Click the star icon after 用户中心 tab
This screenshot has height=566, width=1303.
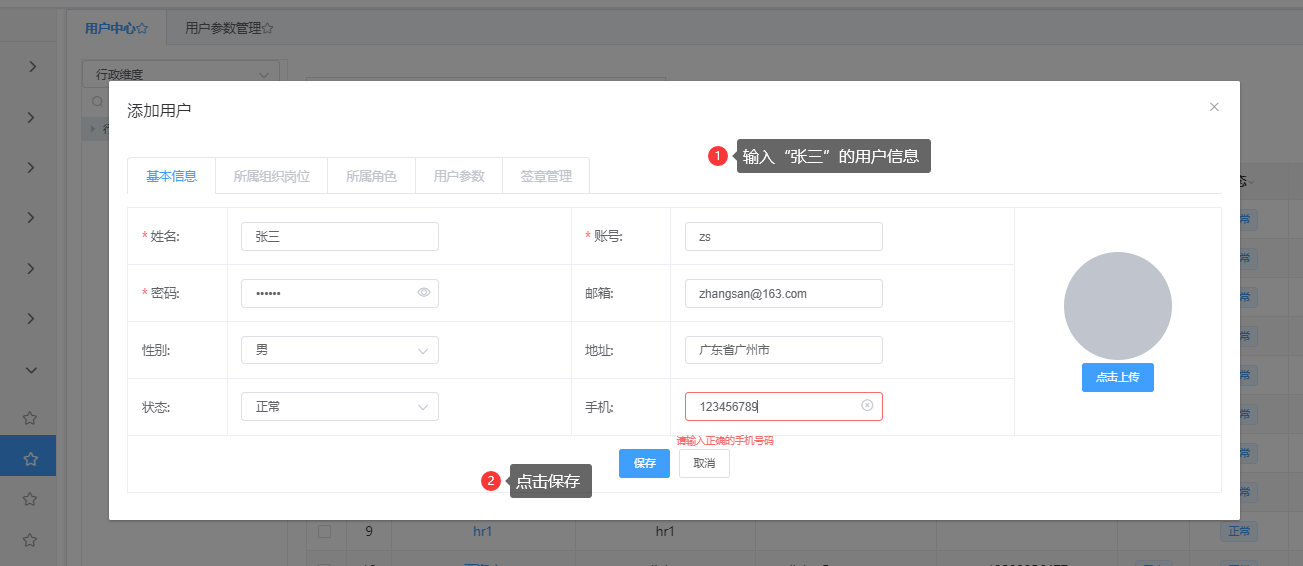click(x=142, y=29)
